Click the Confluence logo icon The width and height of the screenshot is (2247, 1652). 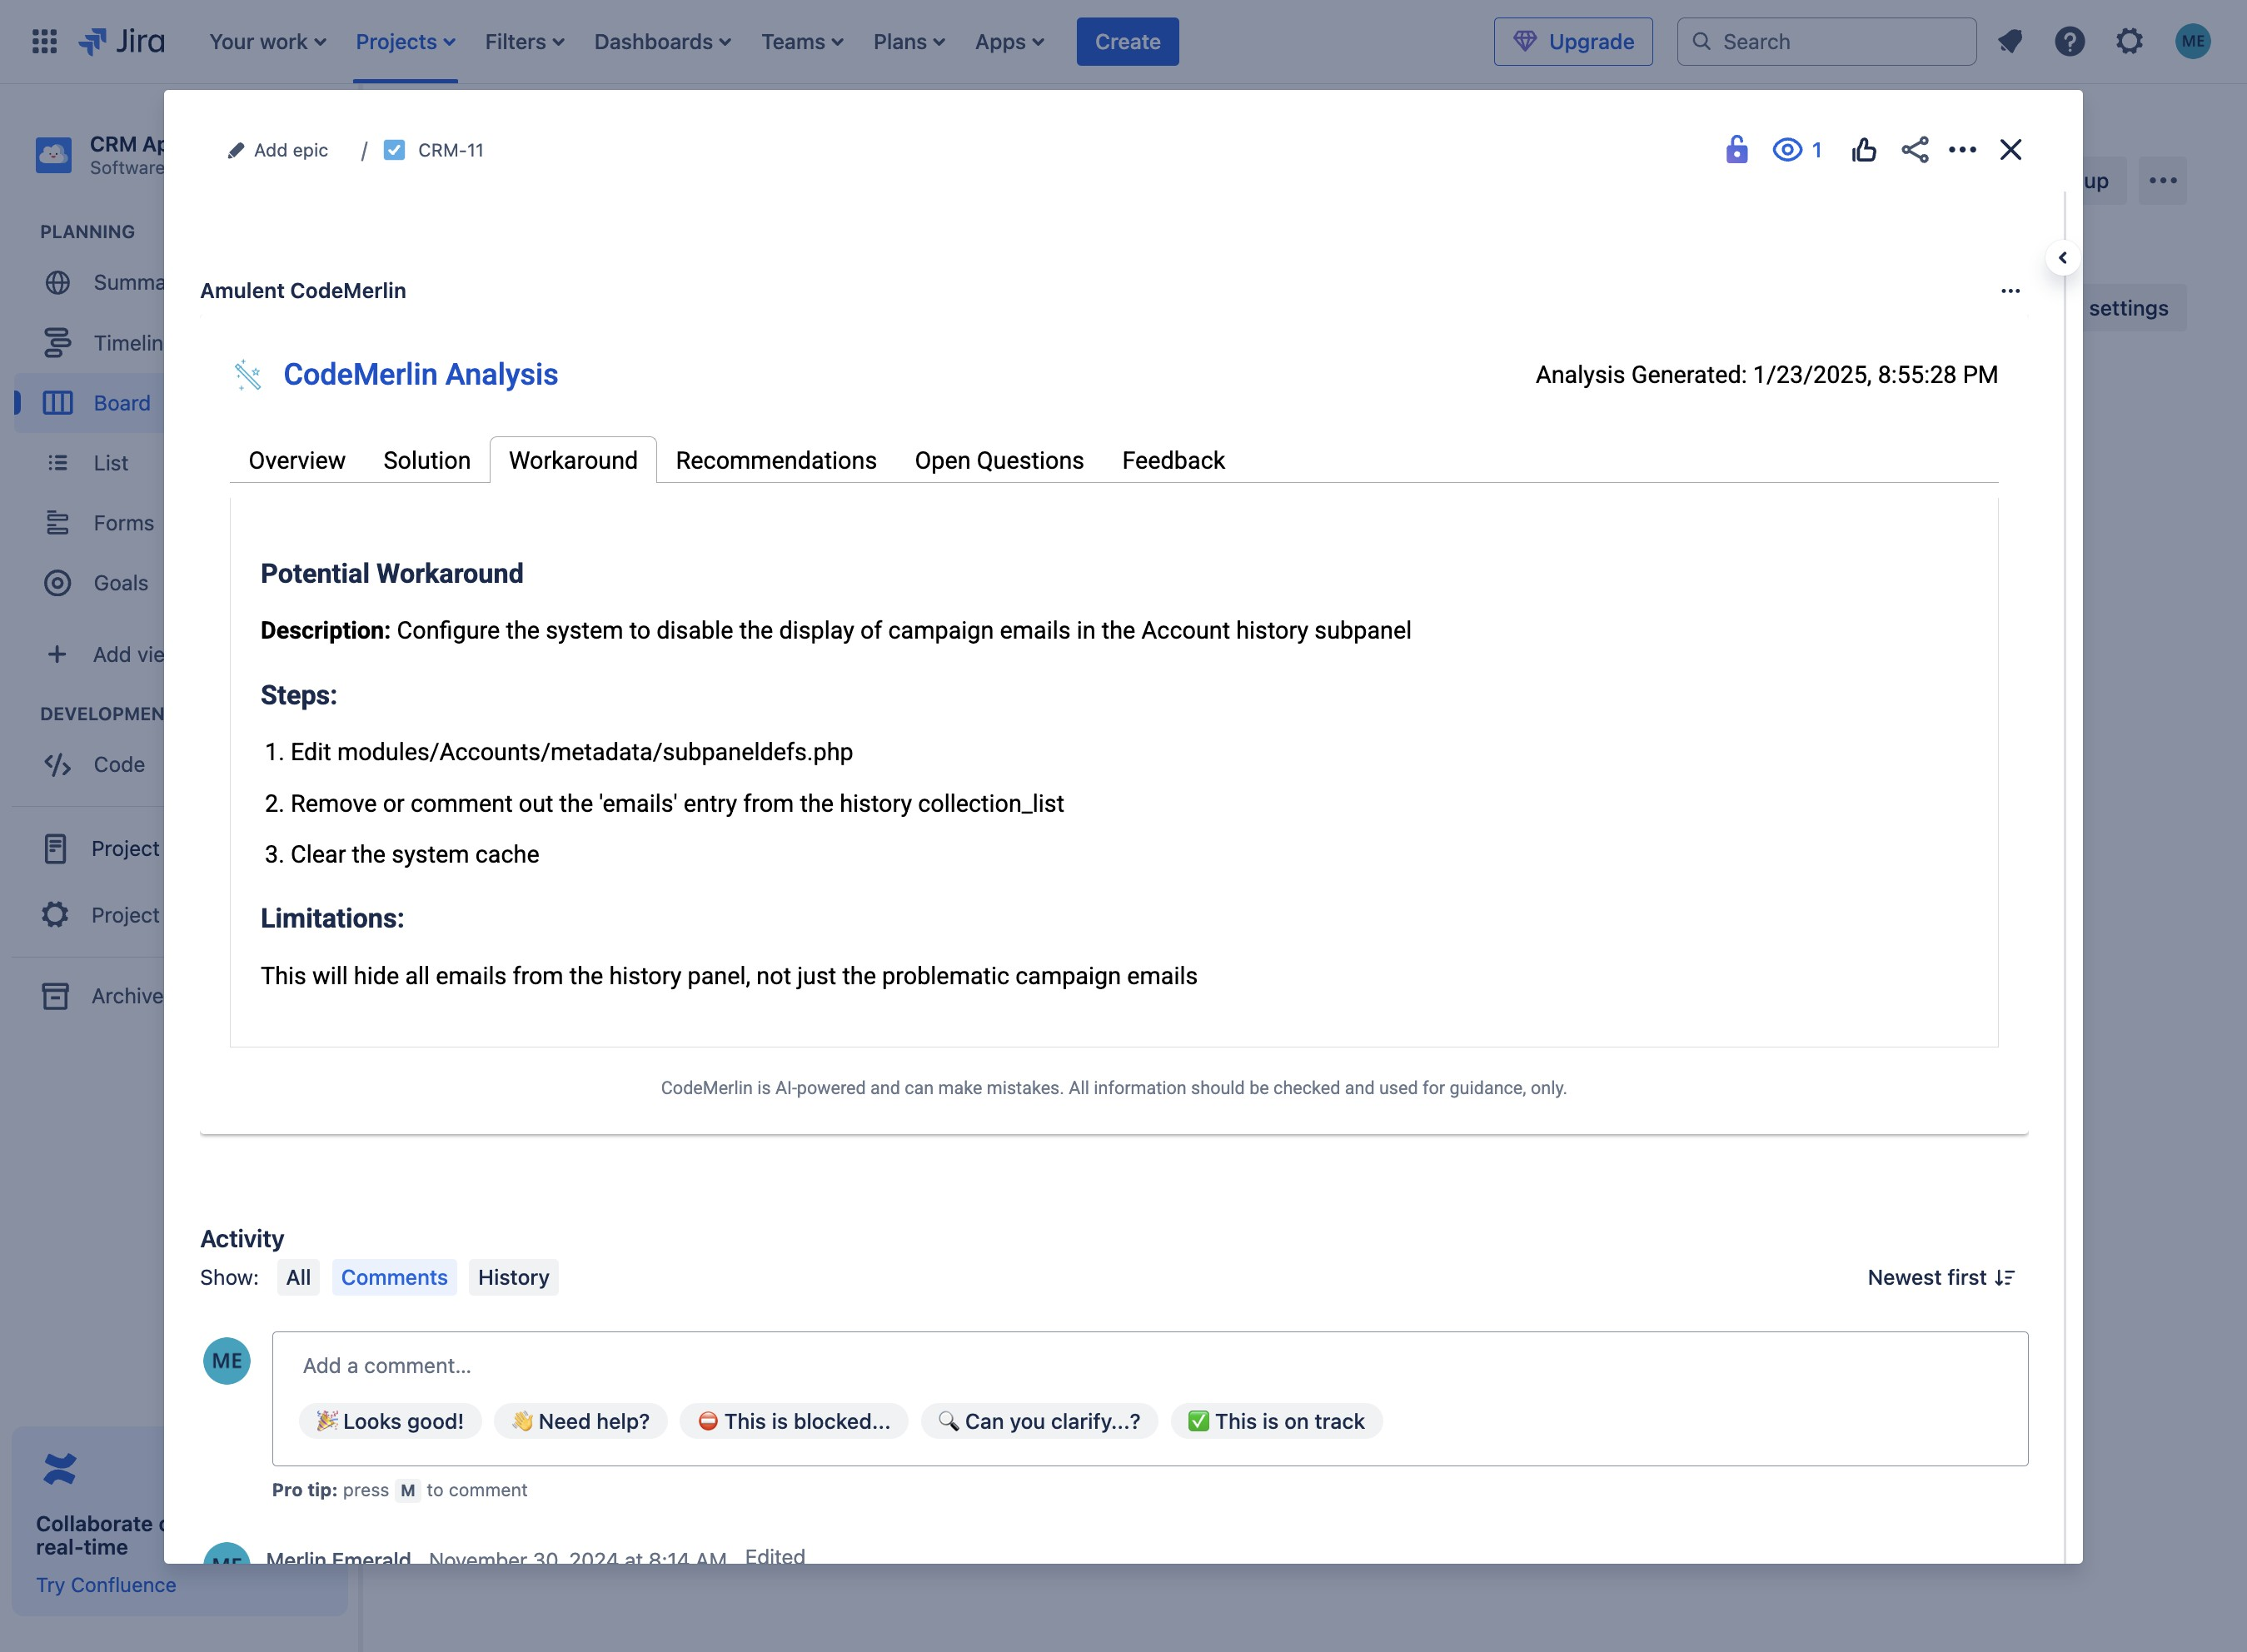point(60,1469)
